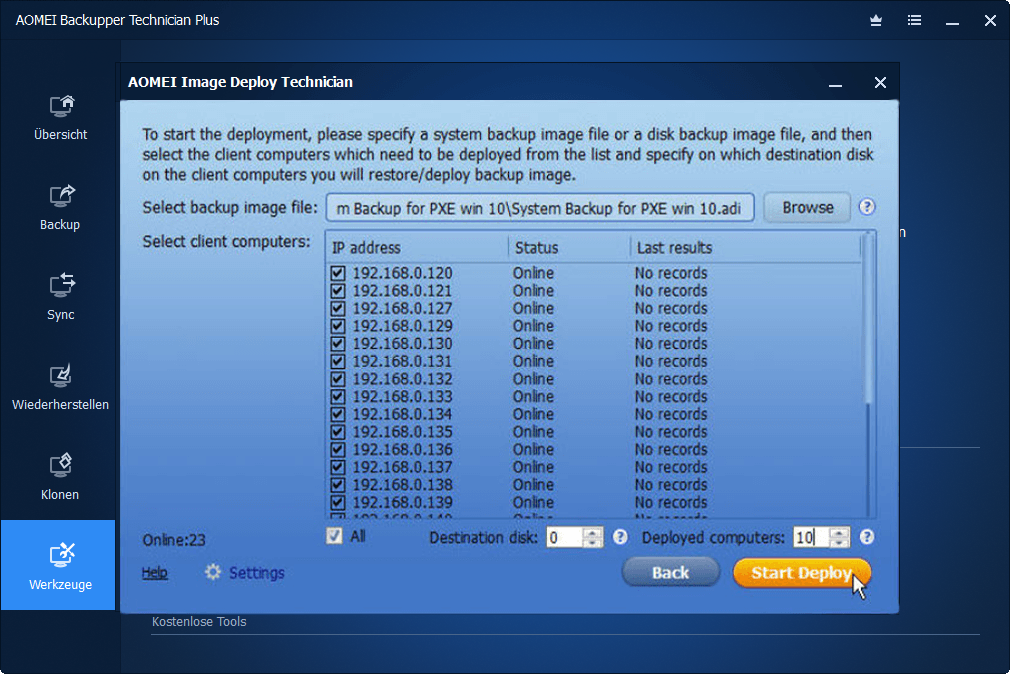Open the Sync sidebar section
1010x674 pixels.
click(x=61, y=298)
